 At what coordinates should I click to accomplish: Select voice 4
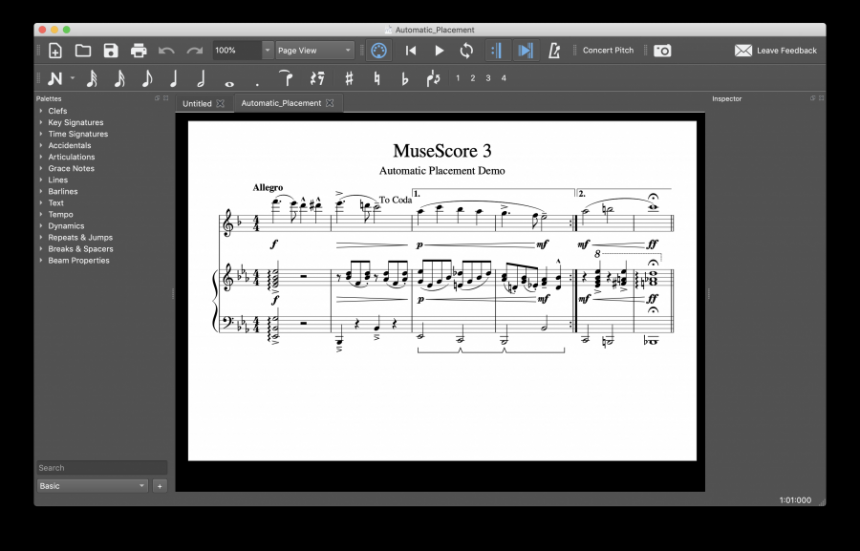point(503,78)
